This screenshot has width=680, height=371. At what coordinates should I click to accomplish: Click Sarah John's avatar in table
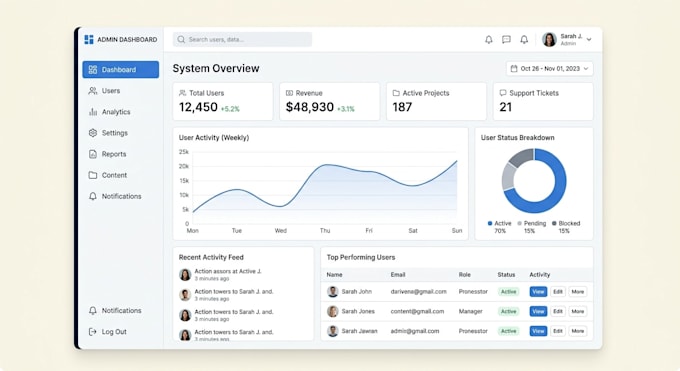[x=333, y=292]
